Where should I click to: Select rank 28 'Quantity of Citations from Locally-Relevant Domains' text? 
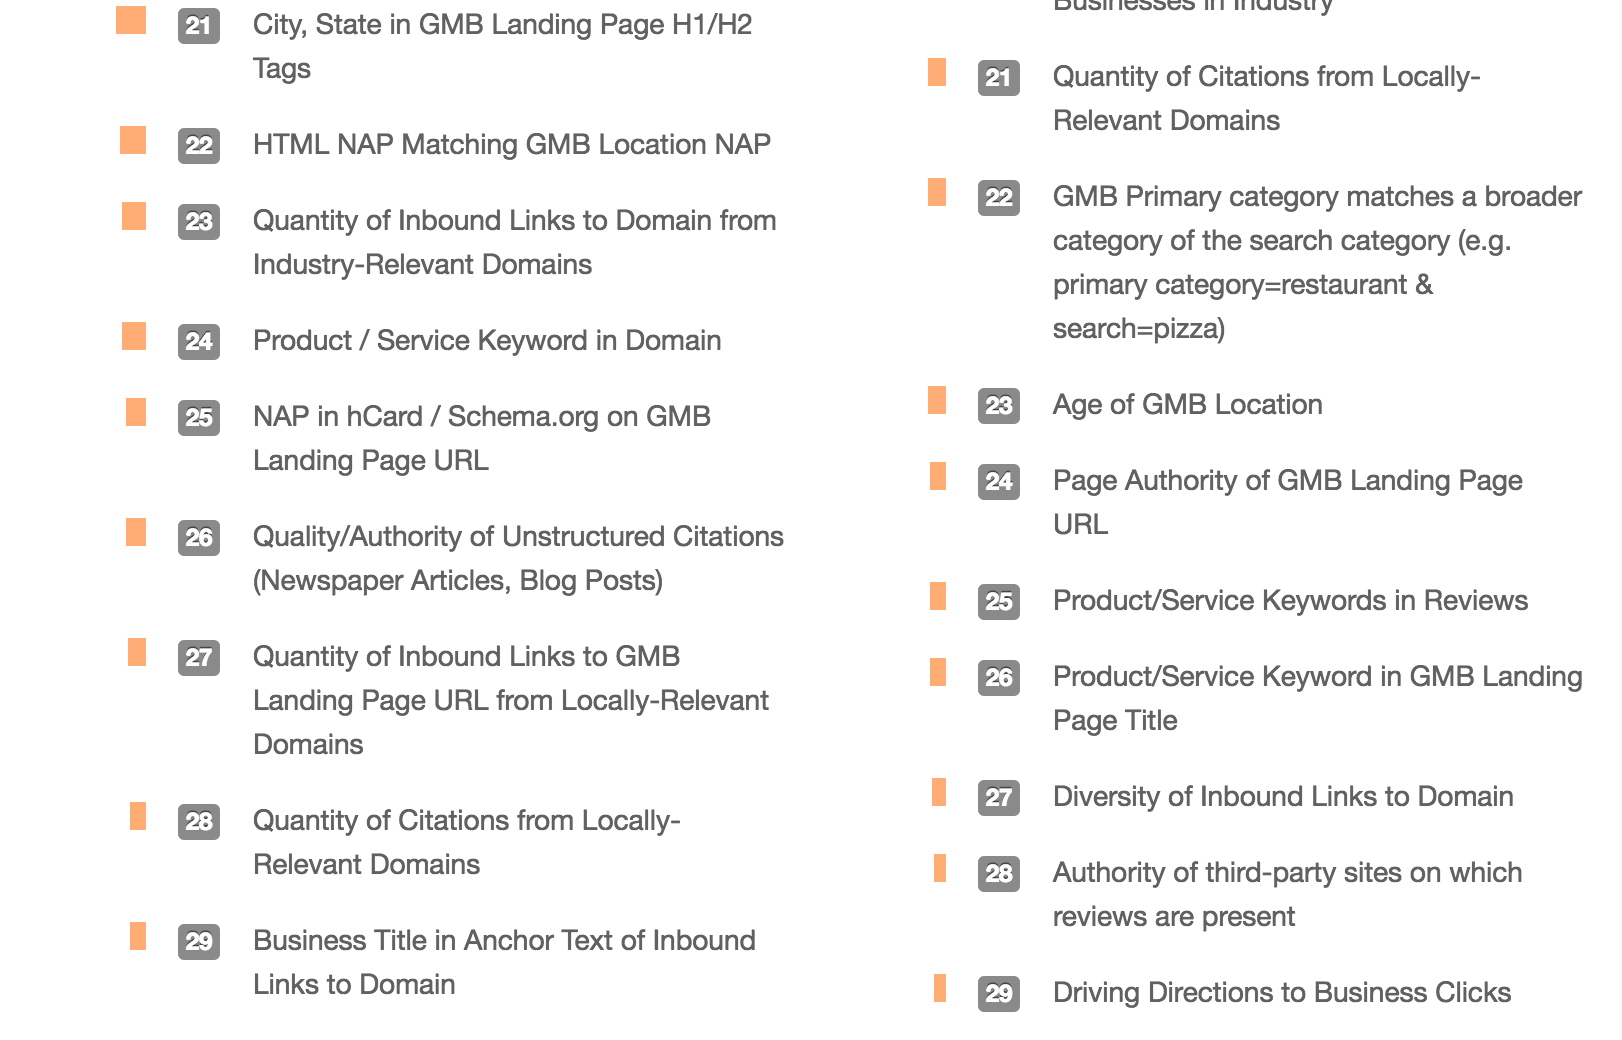click(466, 842)
